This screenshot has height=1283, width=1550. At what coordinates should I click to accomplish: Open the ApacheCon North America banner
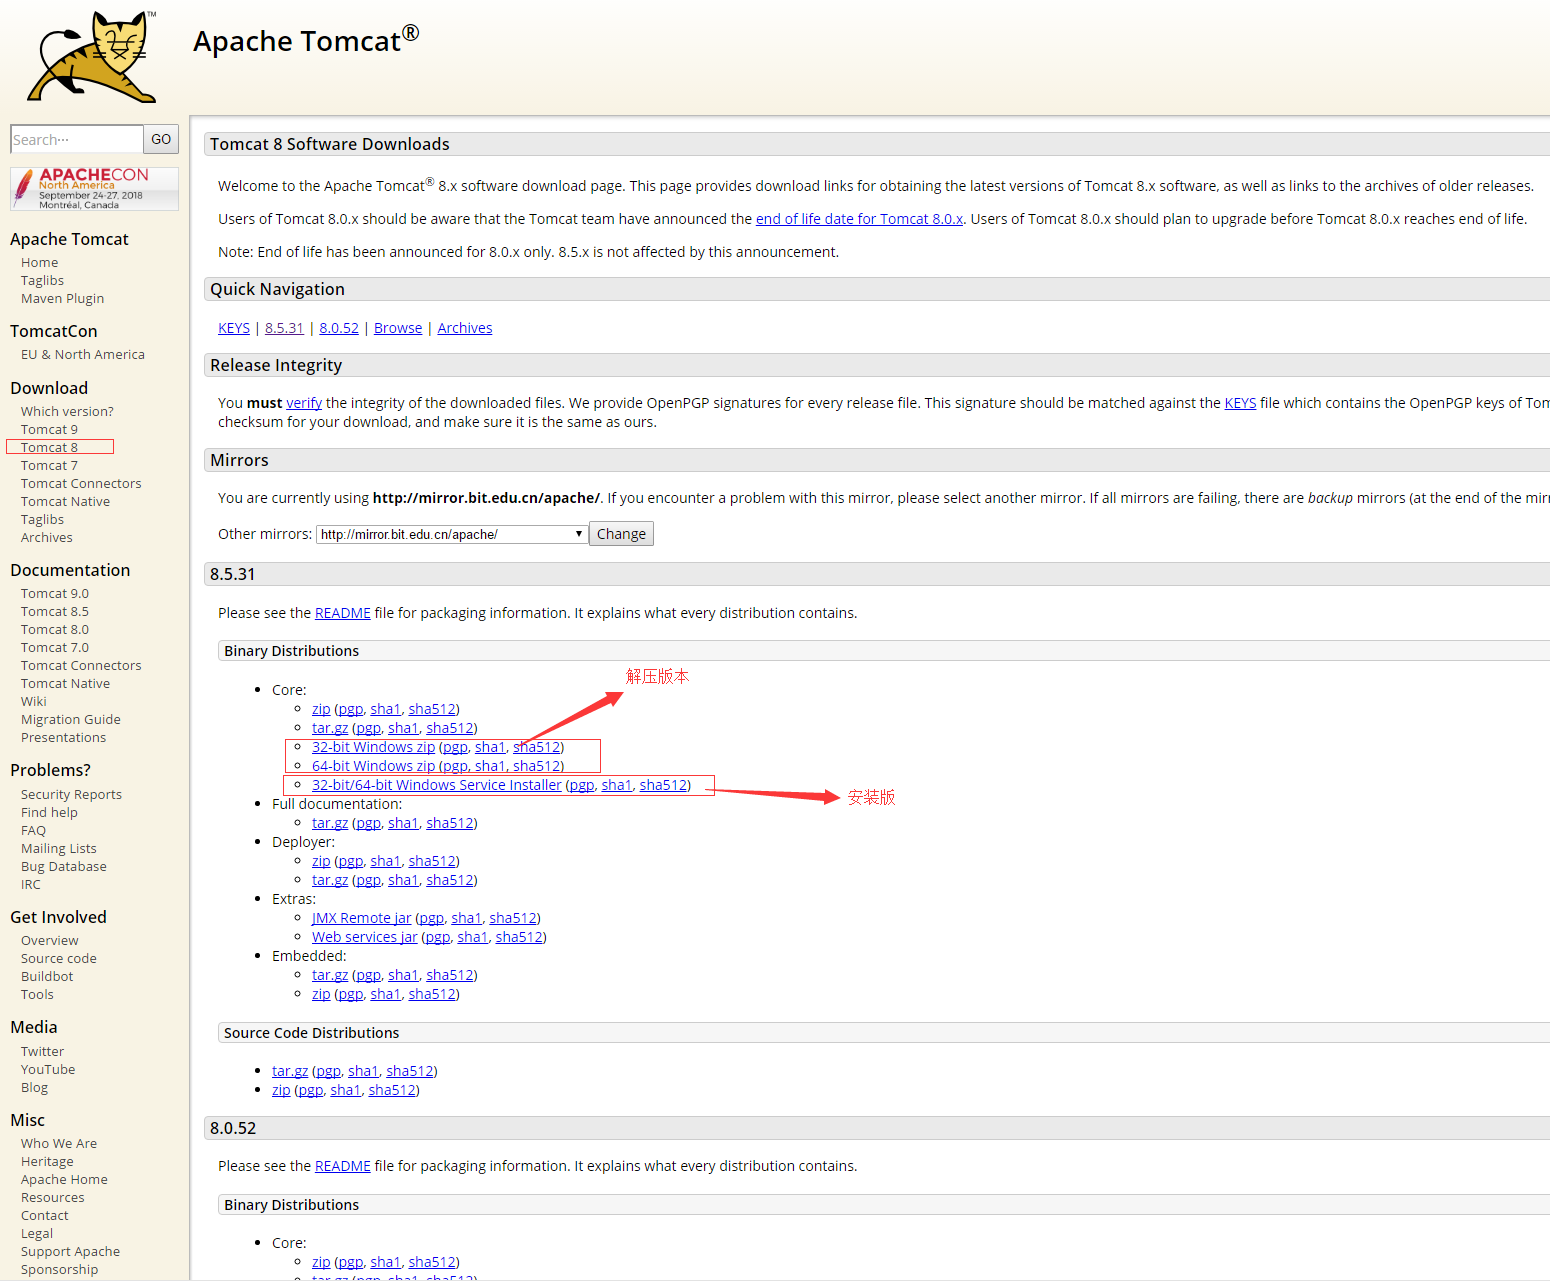point(95,188)
